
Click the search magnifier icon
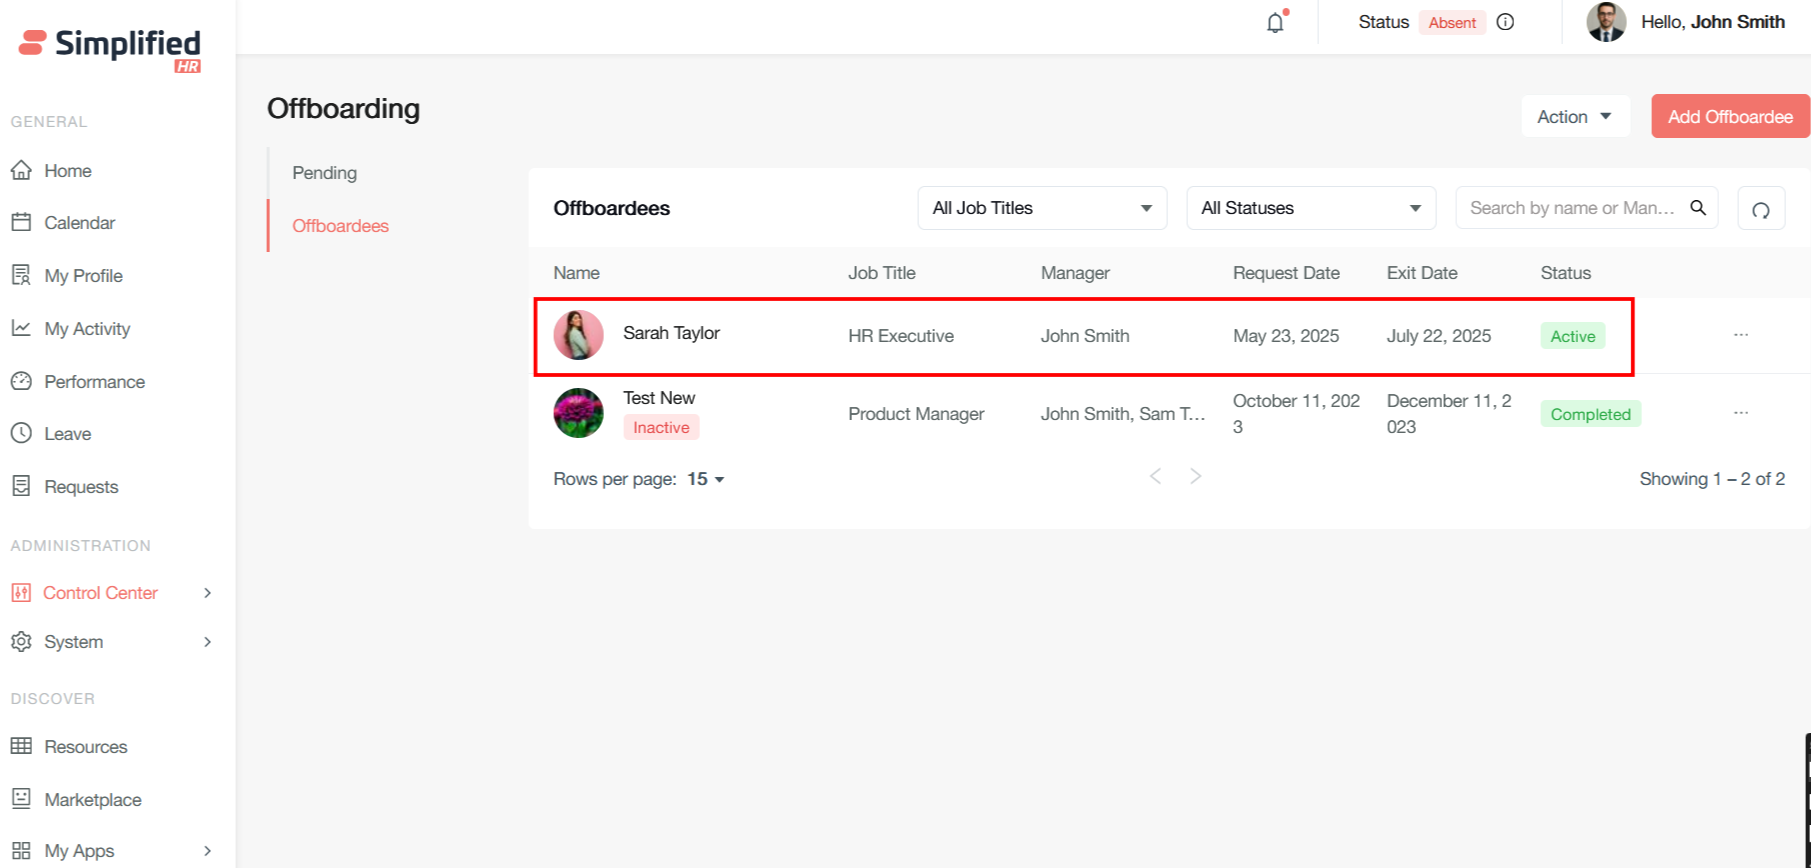[x=1698, y=208]
